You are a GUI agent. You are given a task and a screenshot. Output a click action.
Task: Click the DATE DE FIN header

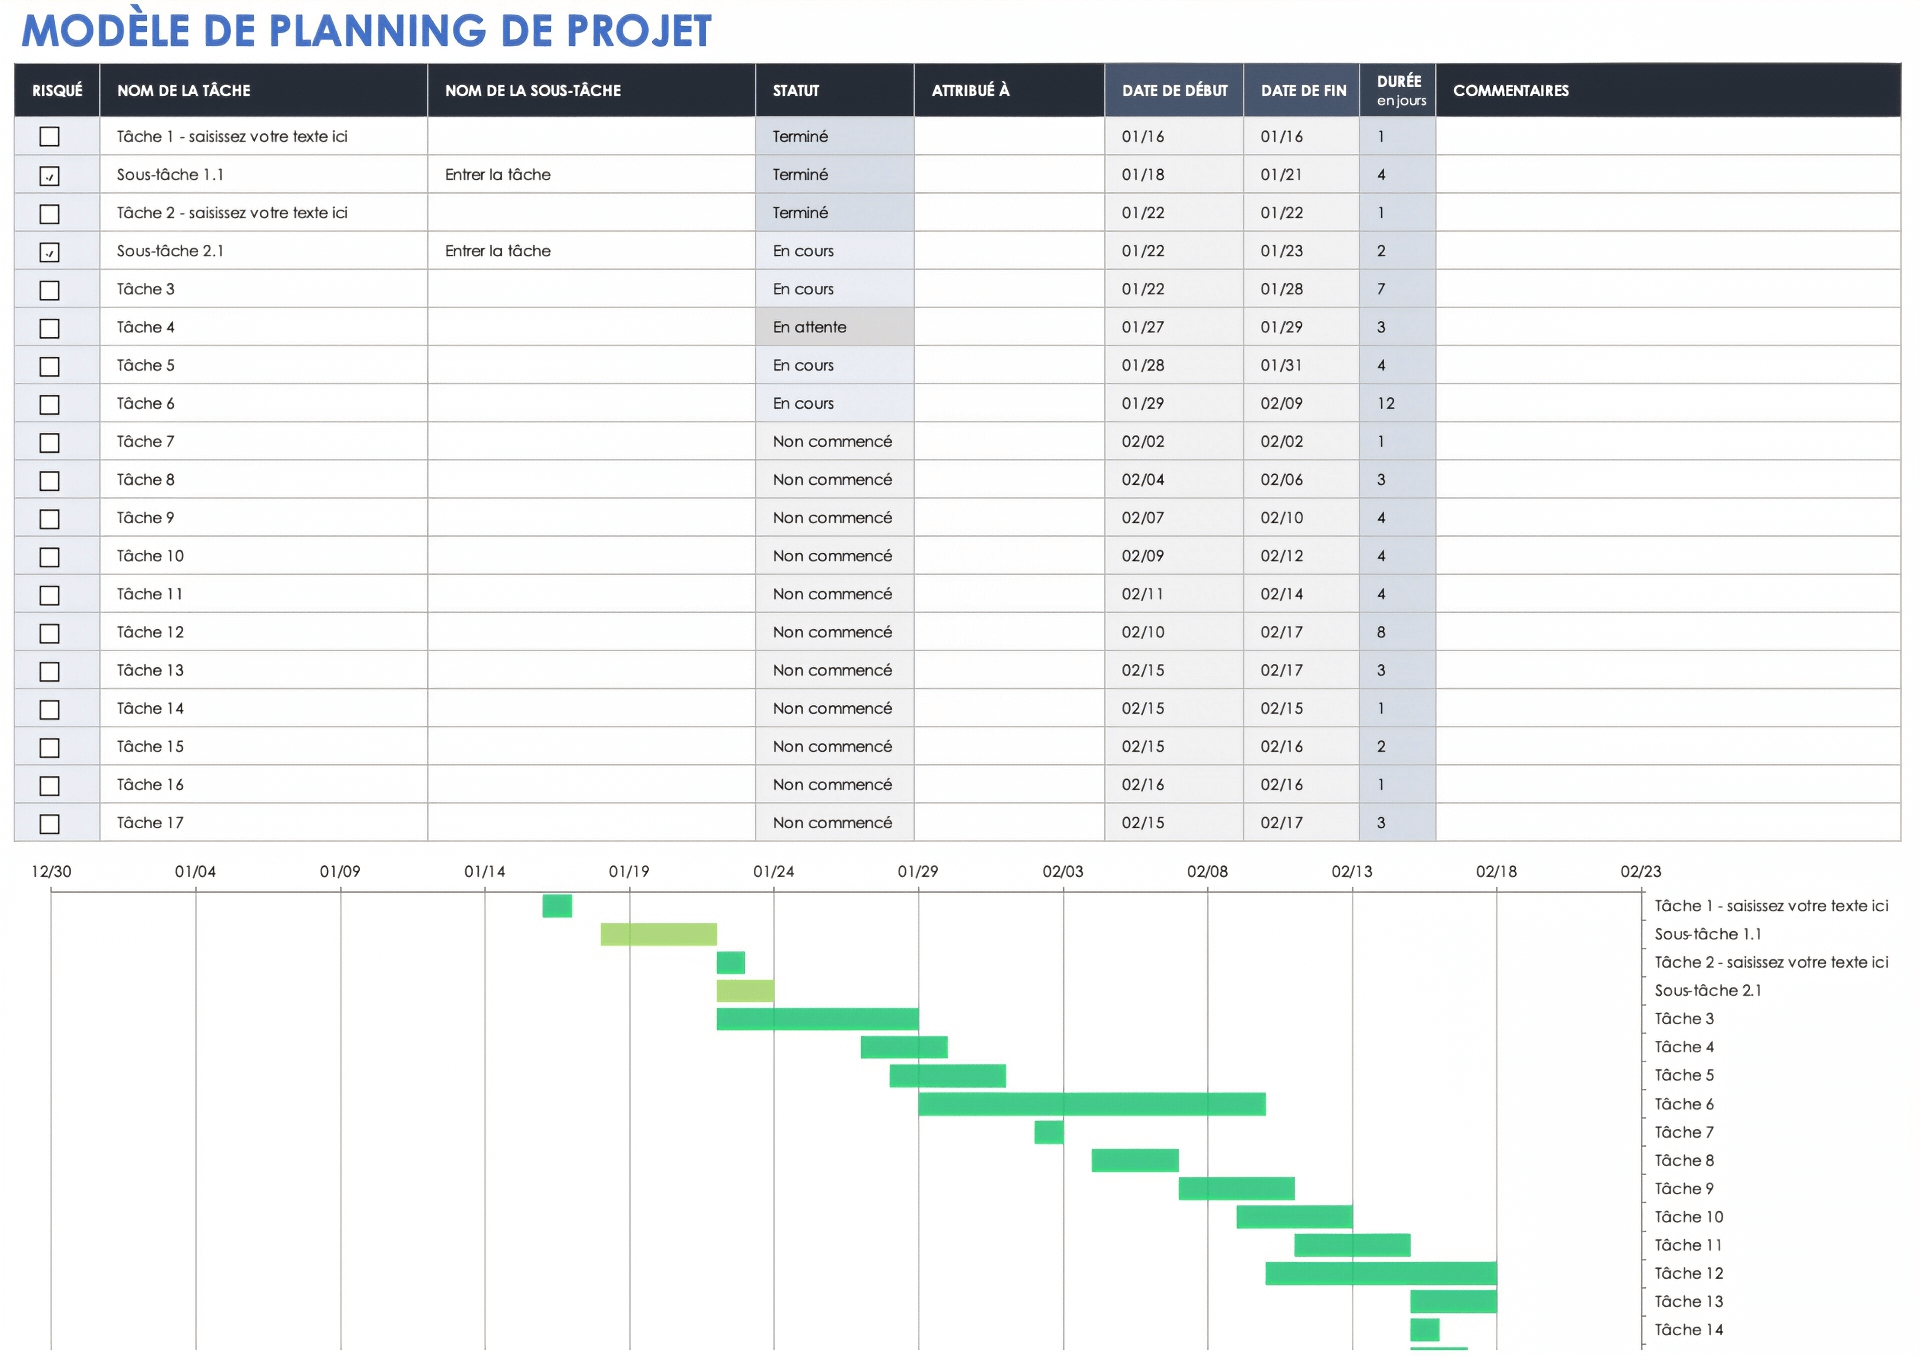coord(1302,90)
